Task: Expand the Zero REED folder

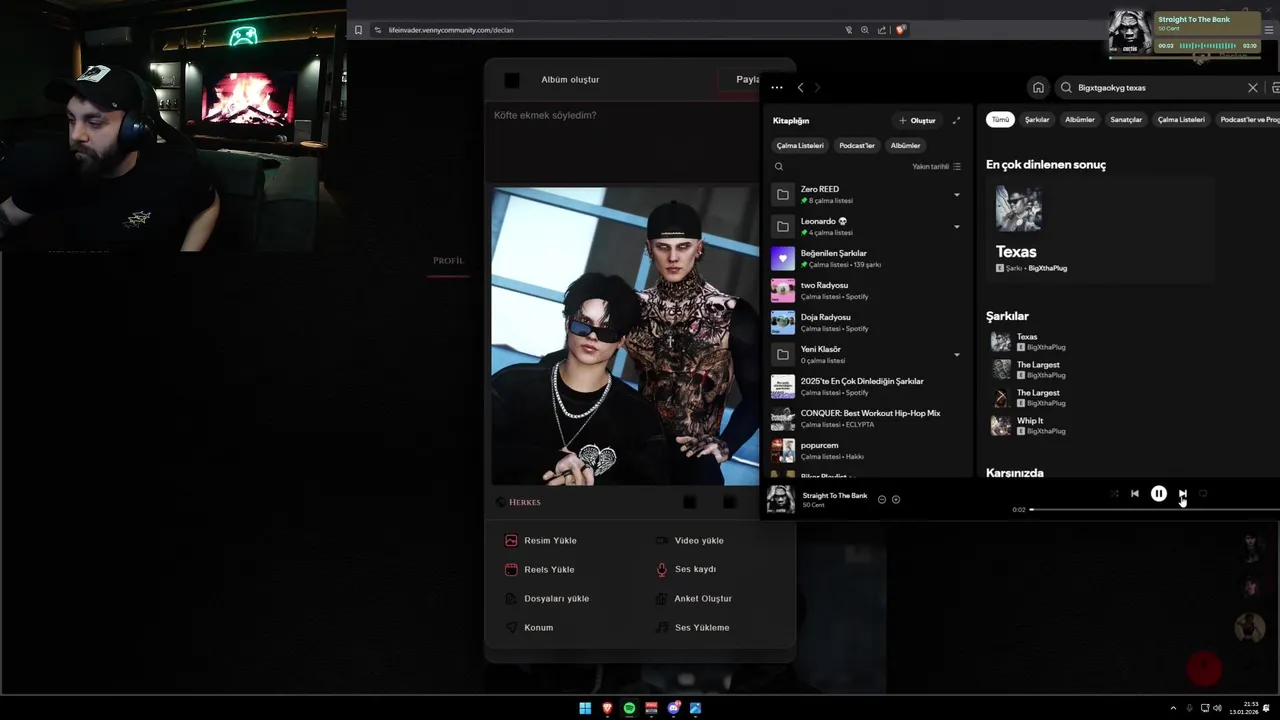Action: coord(956,194)
